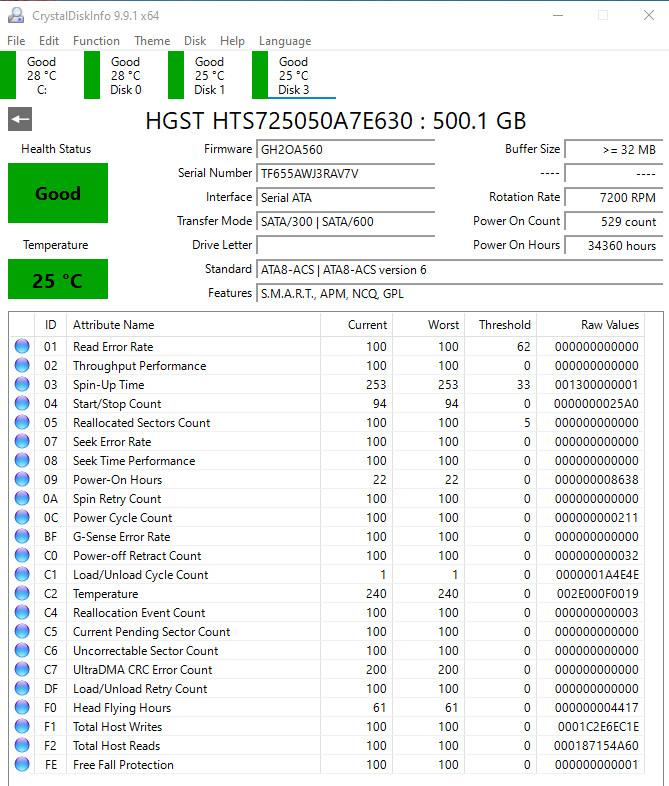Select the Total Host Reads row name

[116, 745]
